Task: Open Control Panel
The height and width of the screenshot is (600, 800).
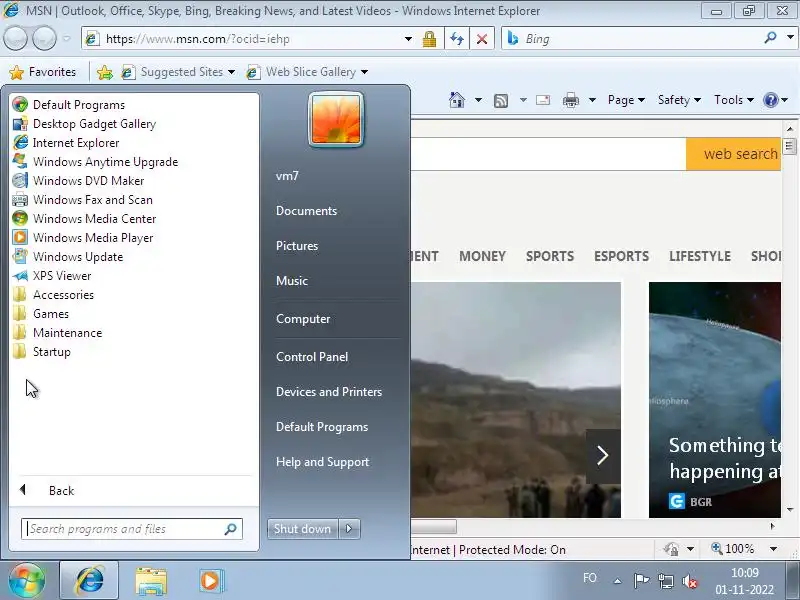Action: point(312,357)
